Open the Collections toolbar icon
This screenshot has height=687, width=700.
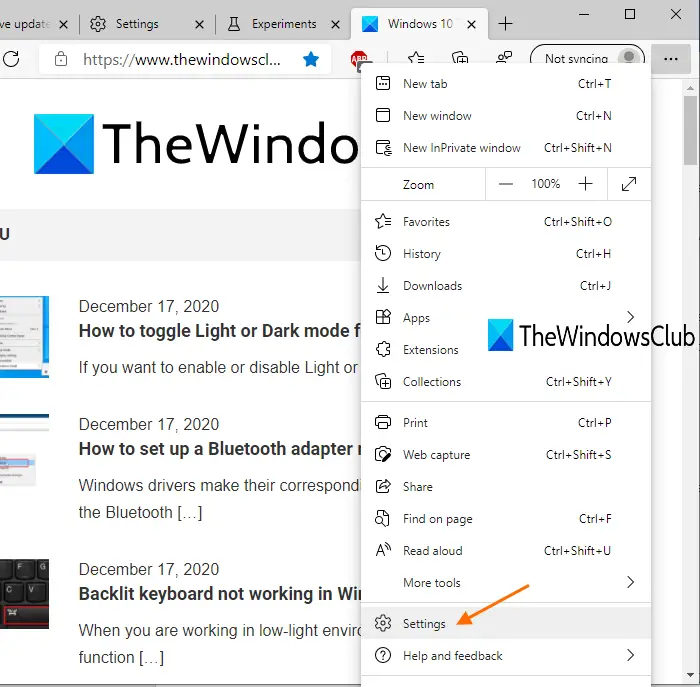coord(460,58)
